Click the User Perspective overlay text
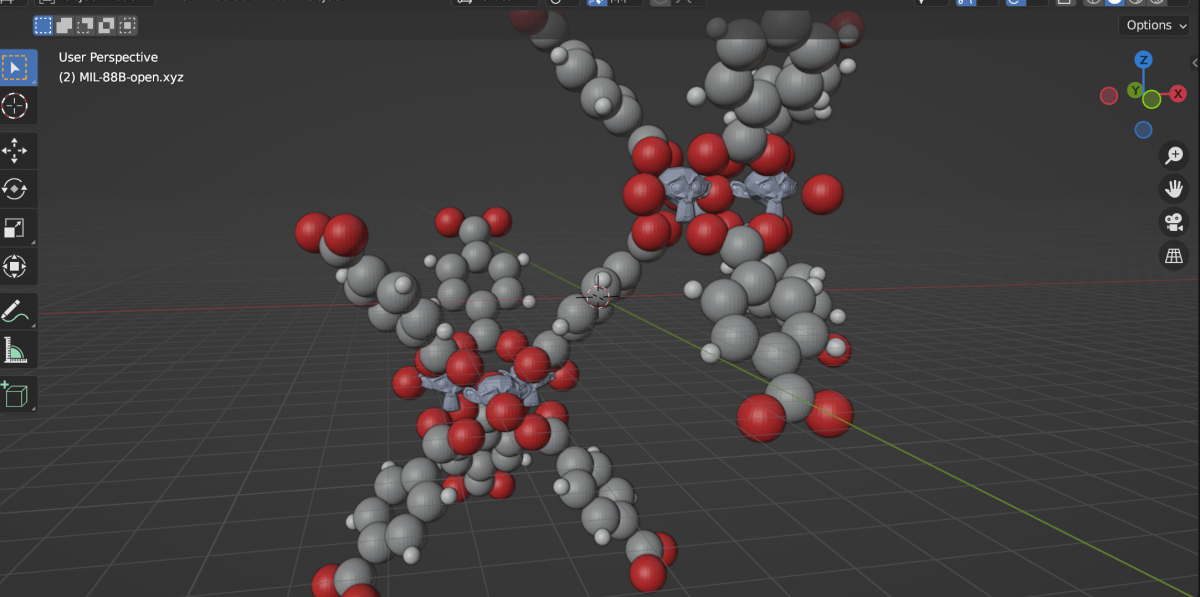The height and width of the screenshot is (597, 1200). tap(108, 57)
